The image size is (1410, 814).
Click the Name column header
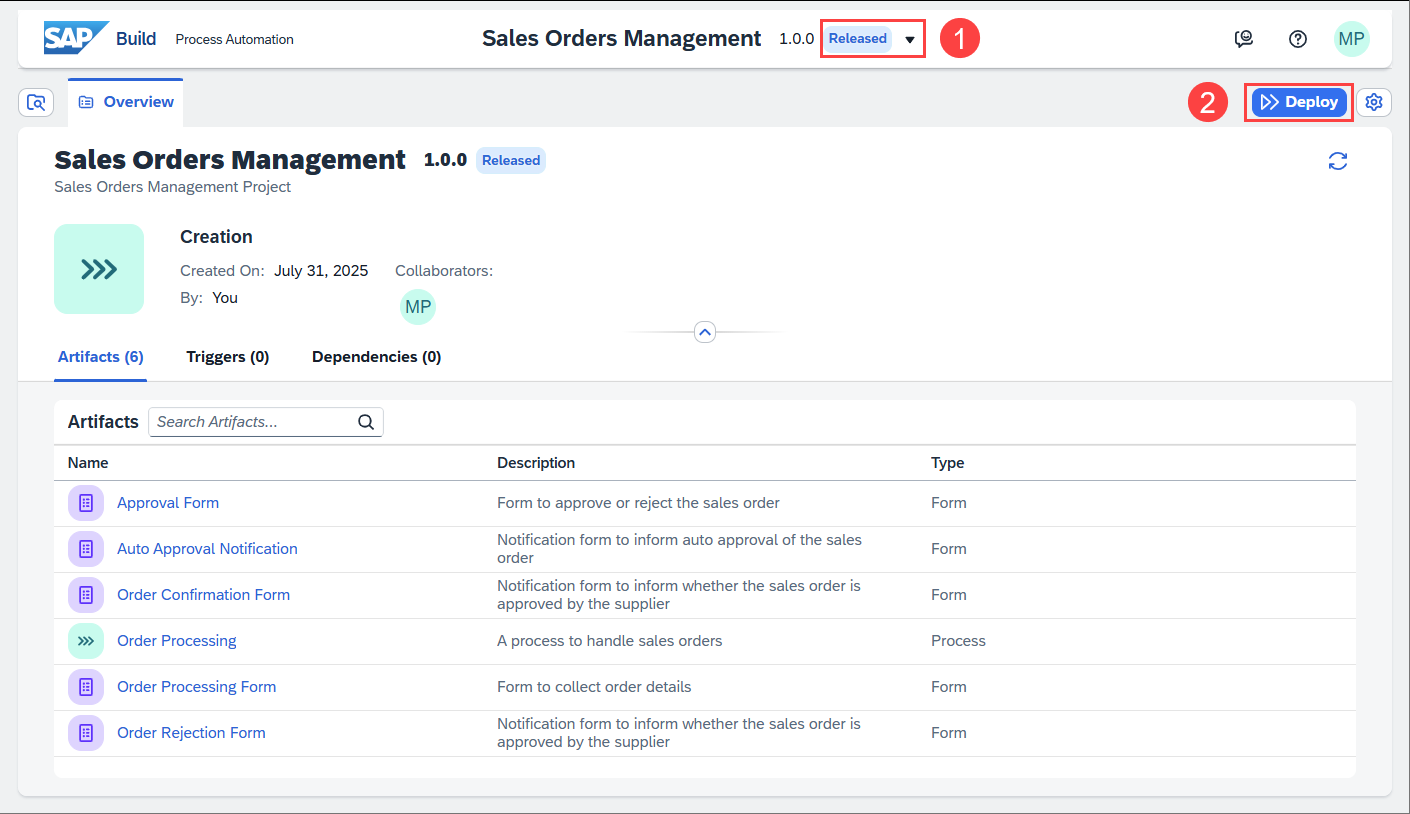[x=88, y=463]
